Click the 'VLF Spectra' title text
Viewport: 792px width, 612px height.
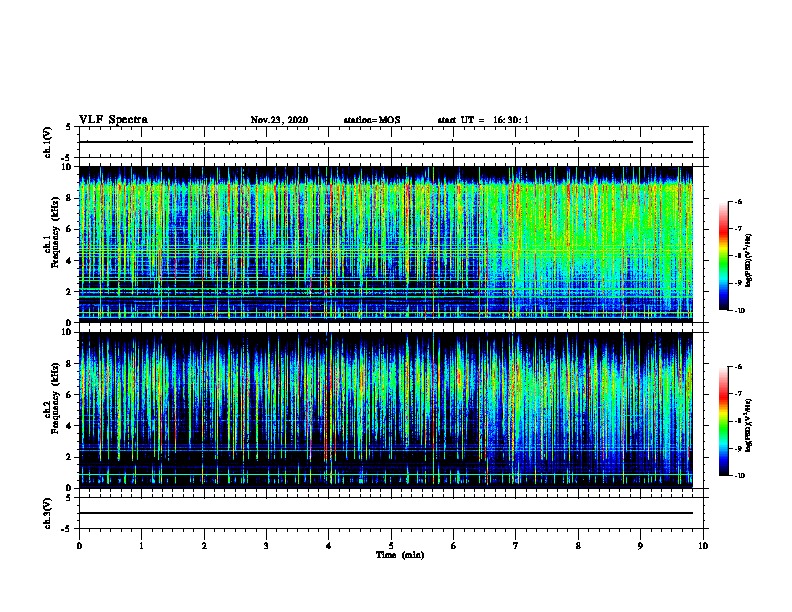(x=113, y=120)
